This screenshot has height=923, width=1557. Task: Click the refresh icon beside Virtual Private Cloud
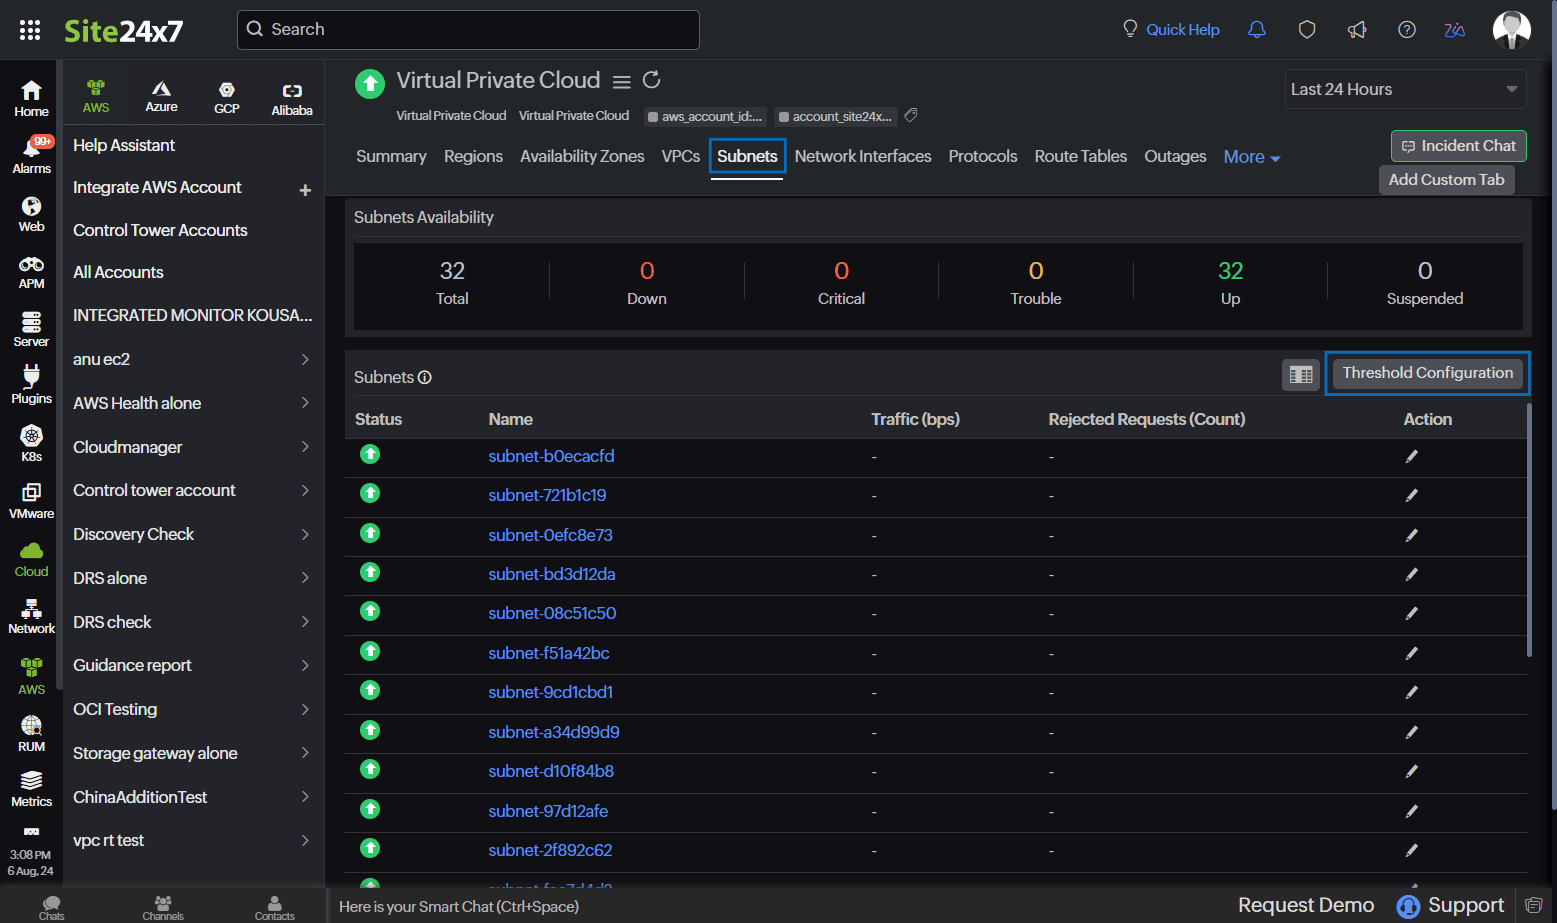pyautogui.click(x=651, y=80)
